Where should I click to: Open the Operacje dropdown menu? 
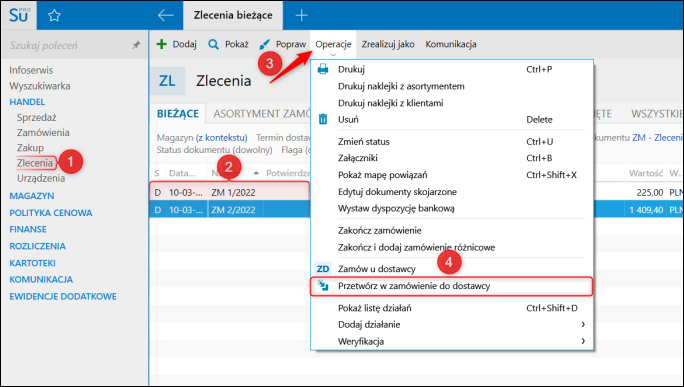coord(333,45)
